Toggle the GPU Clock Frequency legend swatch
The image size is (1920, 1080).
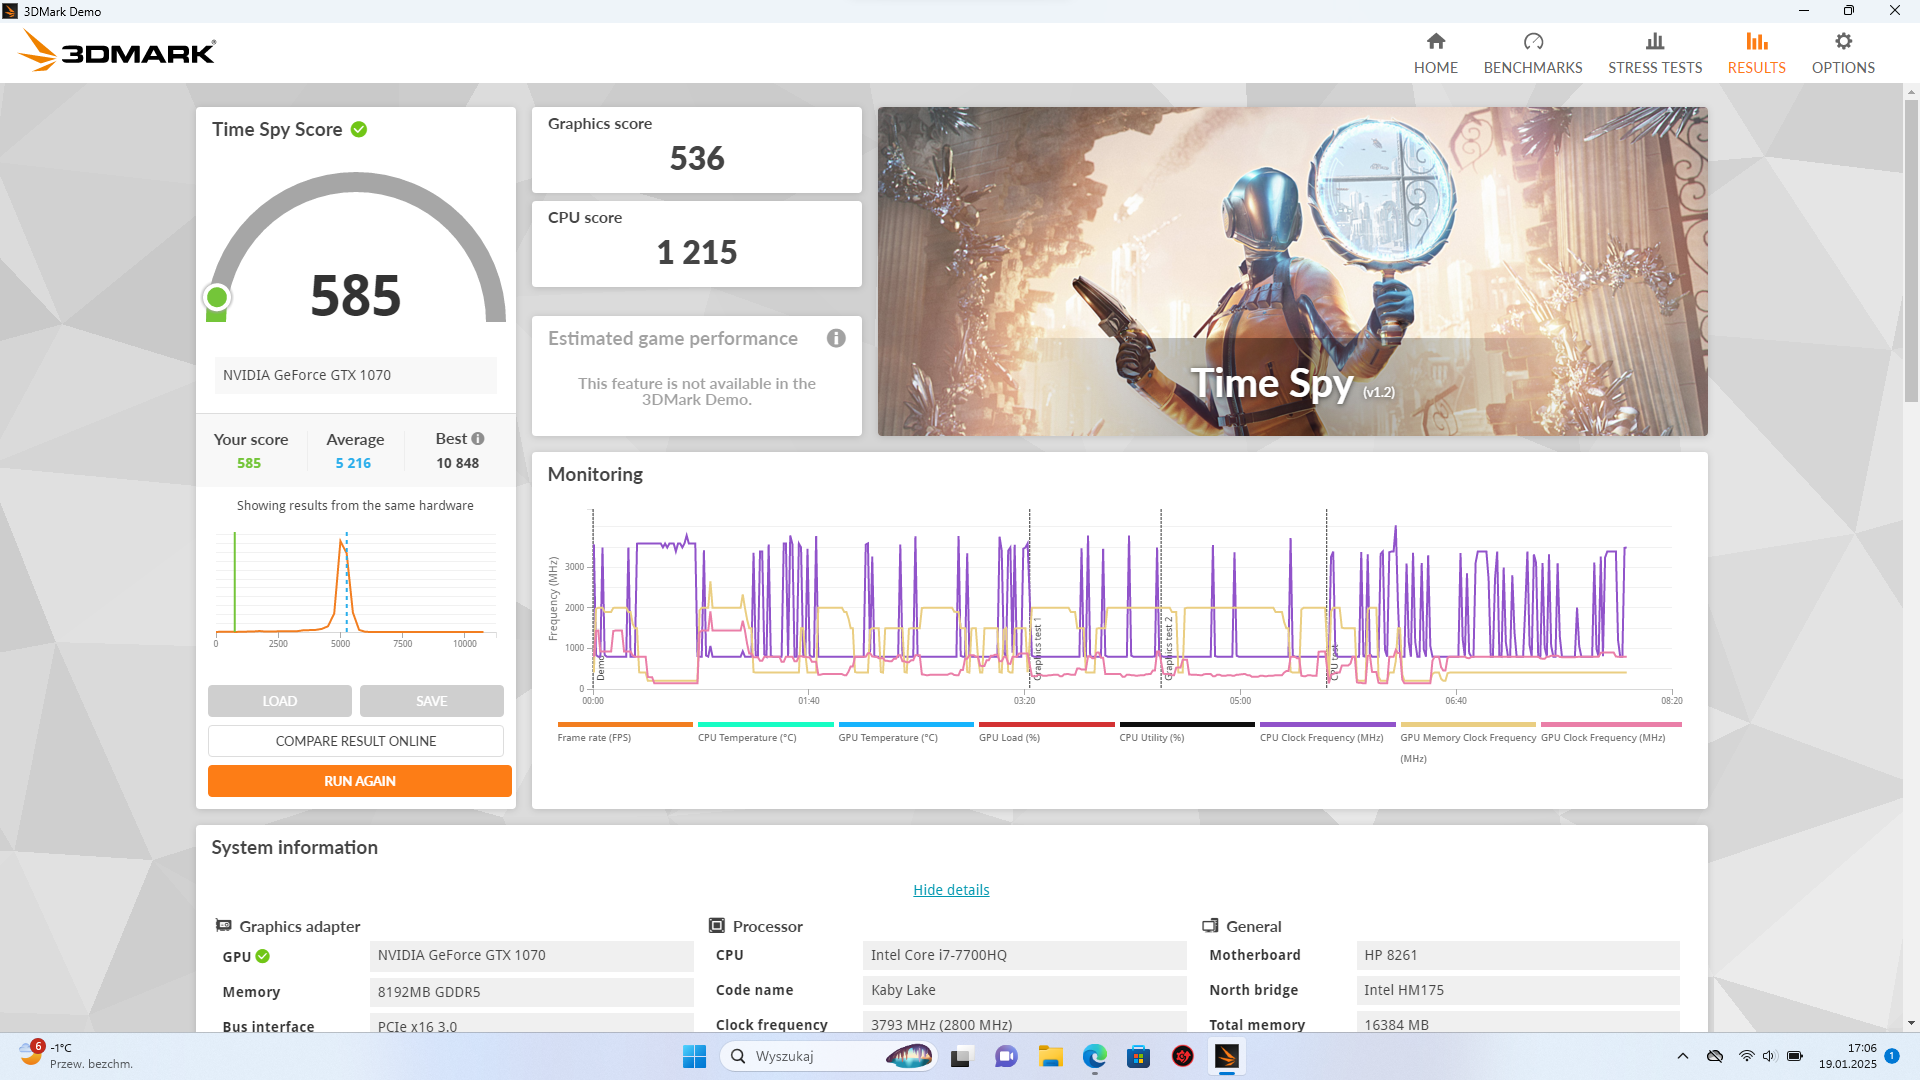(x=1611, y=724)
